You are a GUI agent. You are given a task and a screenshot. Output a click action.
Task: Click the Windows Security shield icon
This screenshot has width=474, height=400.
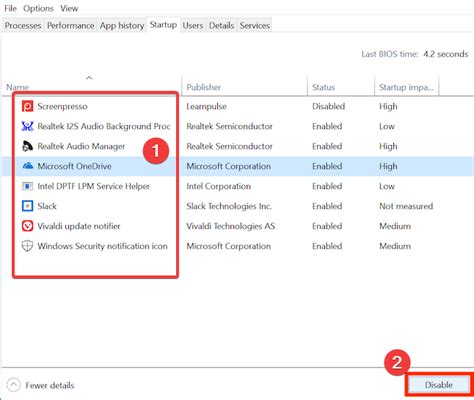(x=27, y=246)
